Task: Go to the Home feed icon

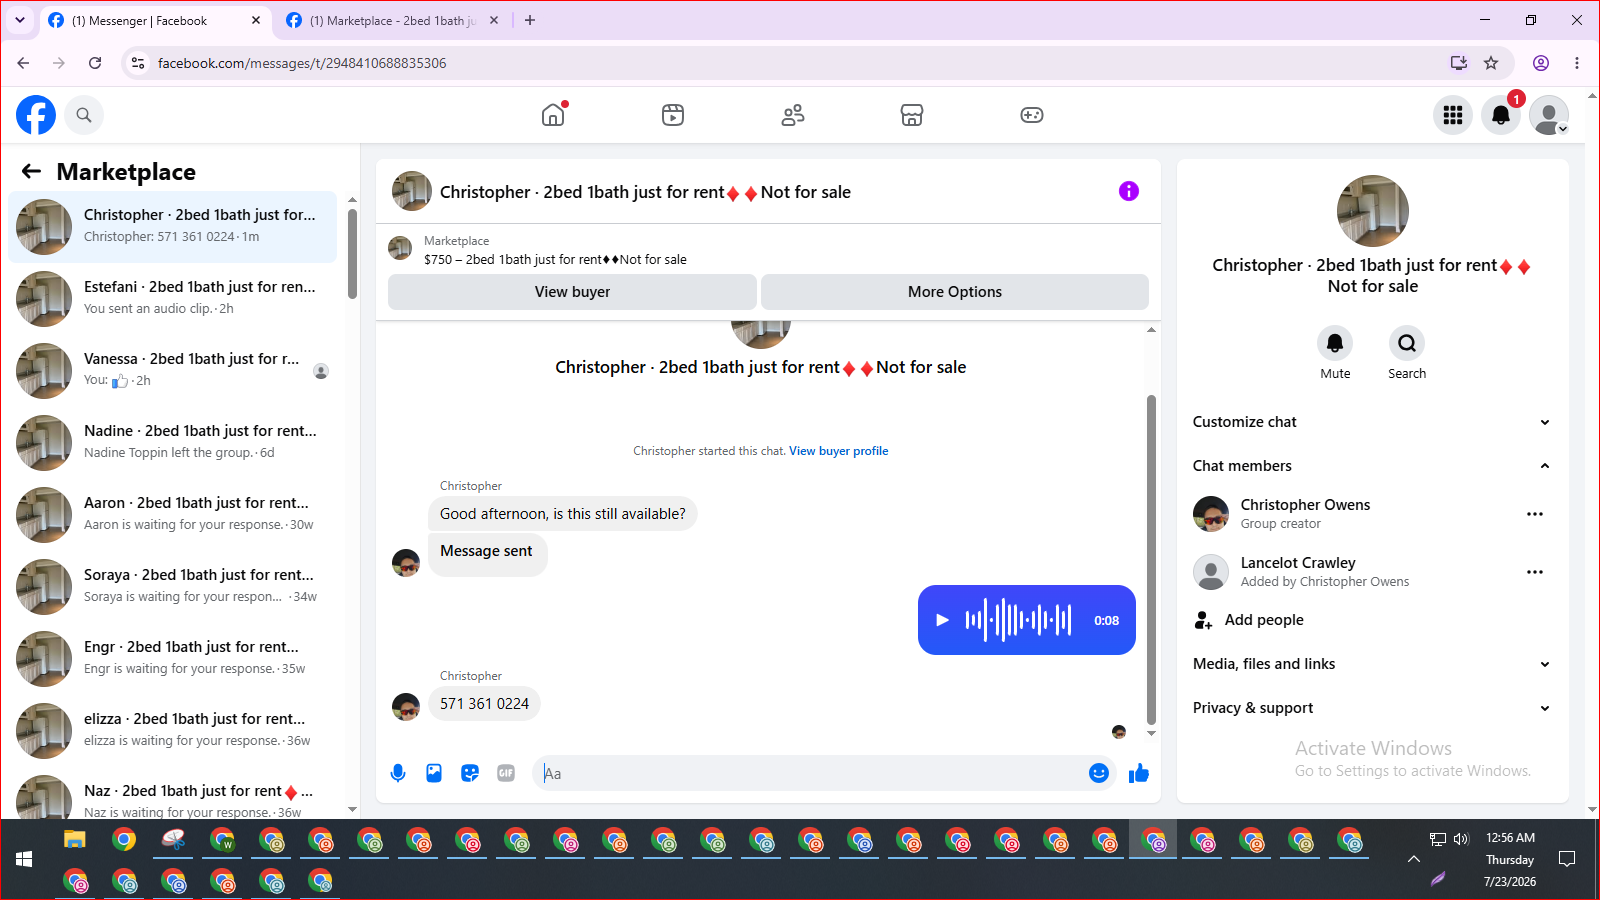Action: (553, 115)
